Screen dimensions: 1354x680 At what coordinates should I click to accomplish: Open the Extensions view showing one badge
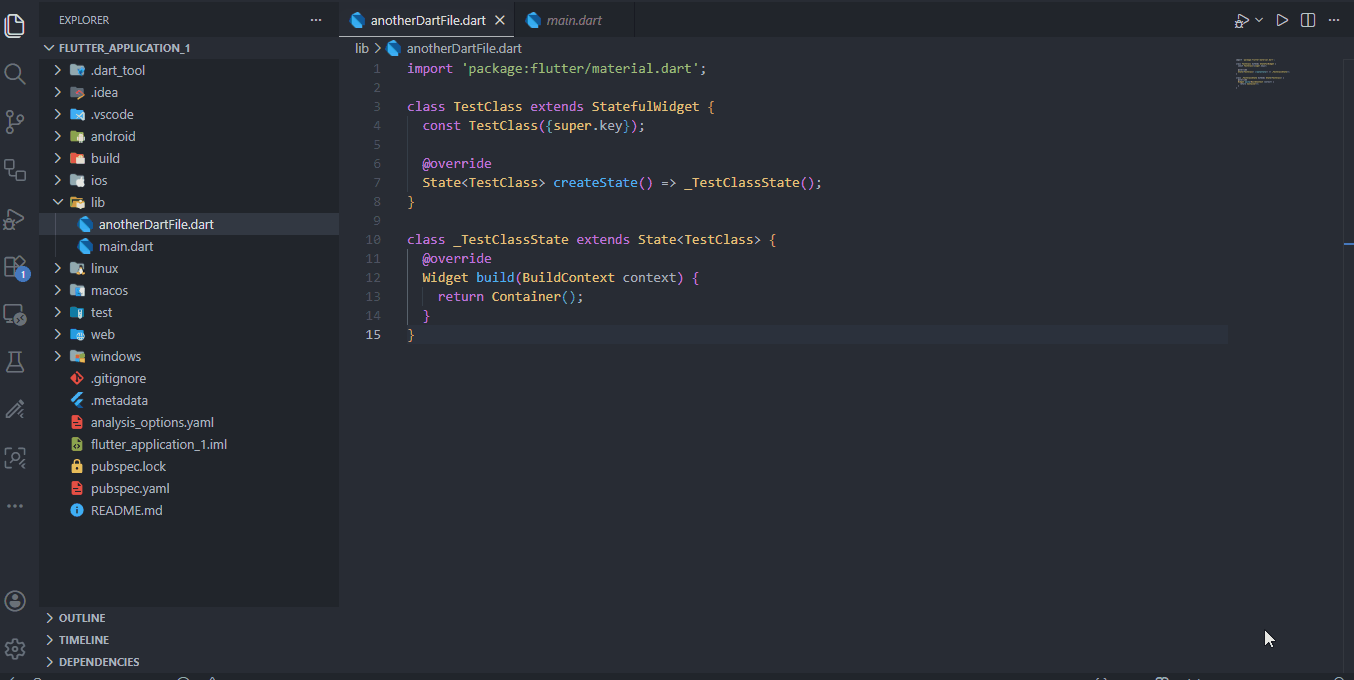(x=15, y=265)
